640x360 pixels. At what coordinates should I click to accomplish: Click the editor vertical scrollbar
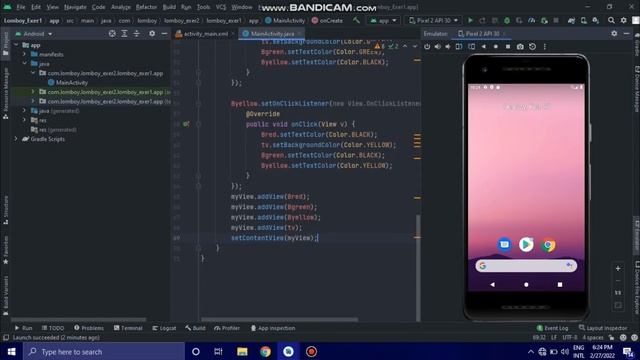(x=418, y=267)
